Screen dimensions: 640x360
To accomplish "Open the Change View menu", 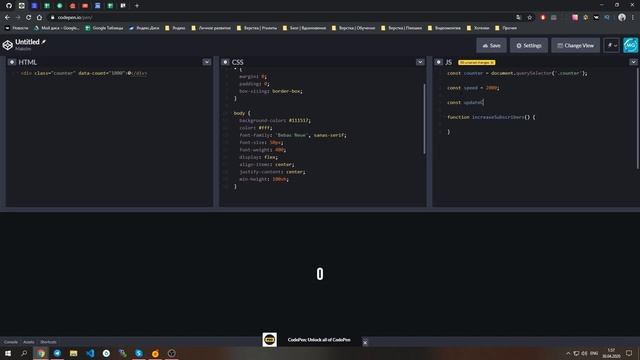I will click(x=576, y=45).
